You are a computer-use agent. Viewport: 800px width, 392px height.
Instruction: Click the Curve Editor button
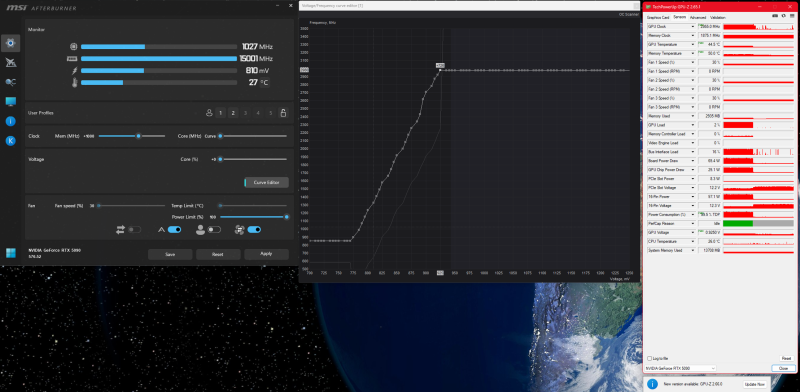(x=266, y=182)
